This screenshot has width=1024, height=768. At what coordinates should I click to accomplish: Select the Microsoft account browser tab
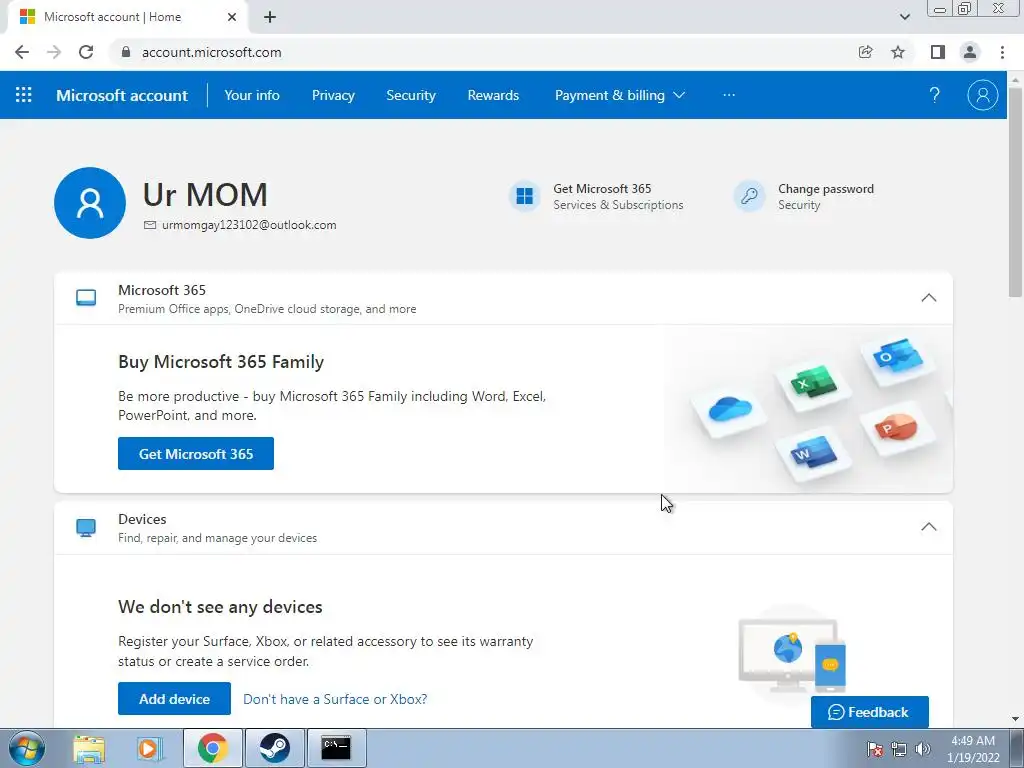(127, 17)
